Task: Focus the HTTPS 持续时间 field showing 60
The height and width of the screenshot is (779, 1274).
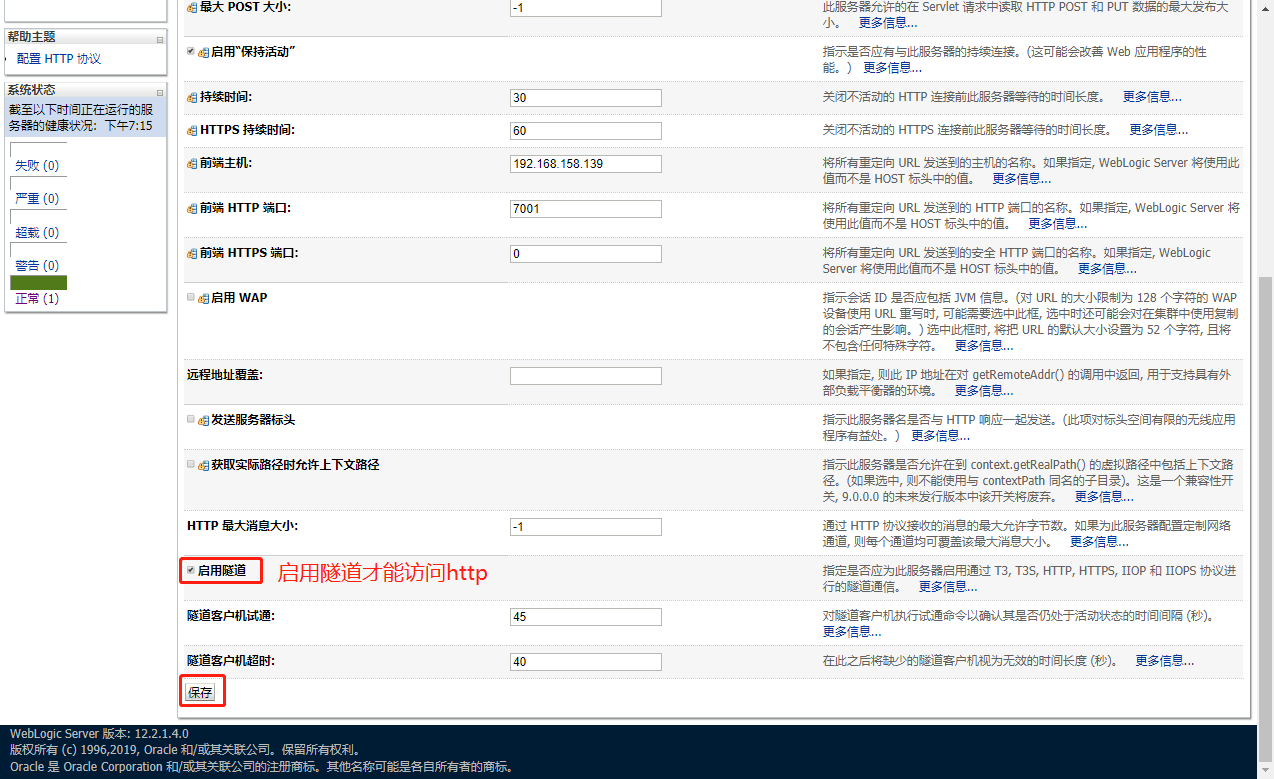Action: pyautogui.click(x=586, y=131)
